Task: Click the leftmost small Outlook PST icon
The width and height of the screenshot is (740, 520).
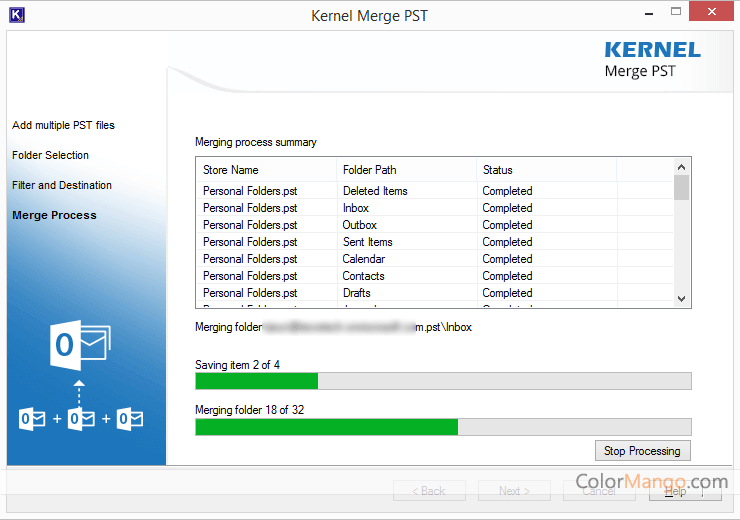Action: (x=32, y=418)
